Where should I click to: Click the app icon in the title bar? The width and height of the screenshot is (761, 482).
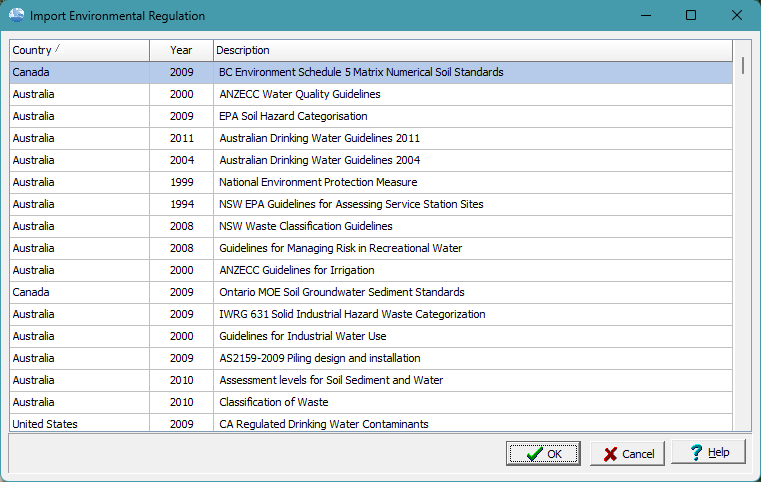(x=15, y=15)
